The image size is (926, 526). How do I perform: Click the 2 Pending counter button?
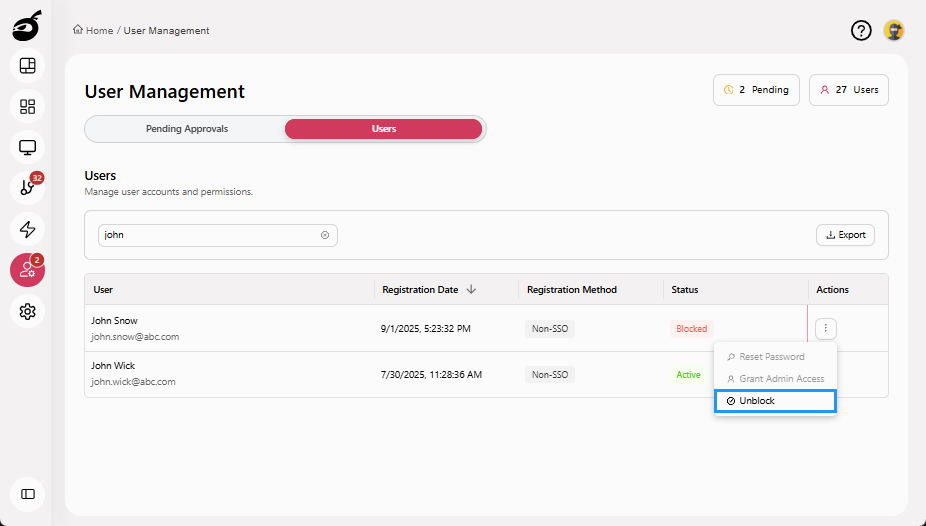756,90
